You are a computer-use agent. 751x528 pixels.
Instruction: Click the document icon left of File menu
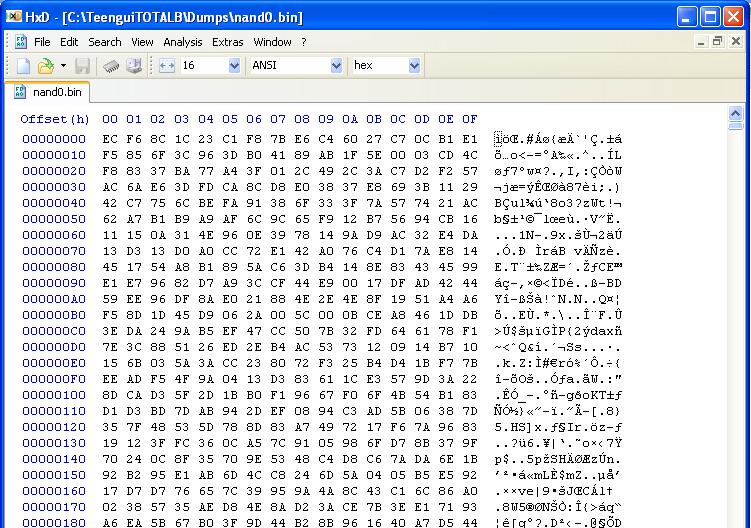[21, 42]
